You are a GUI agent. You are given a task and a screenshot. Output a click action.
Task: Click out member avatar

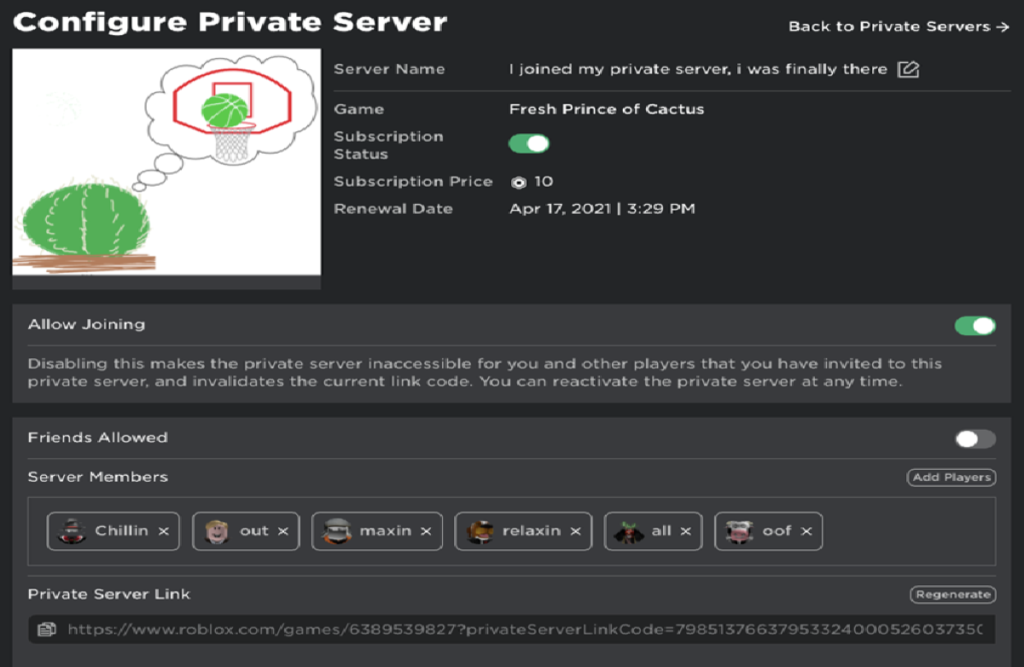217,531
